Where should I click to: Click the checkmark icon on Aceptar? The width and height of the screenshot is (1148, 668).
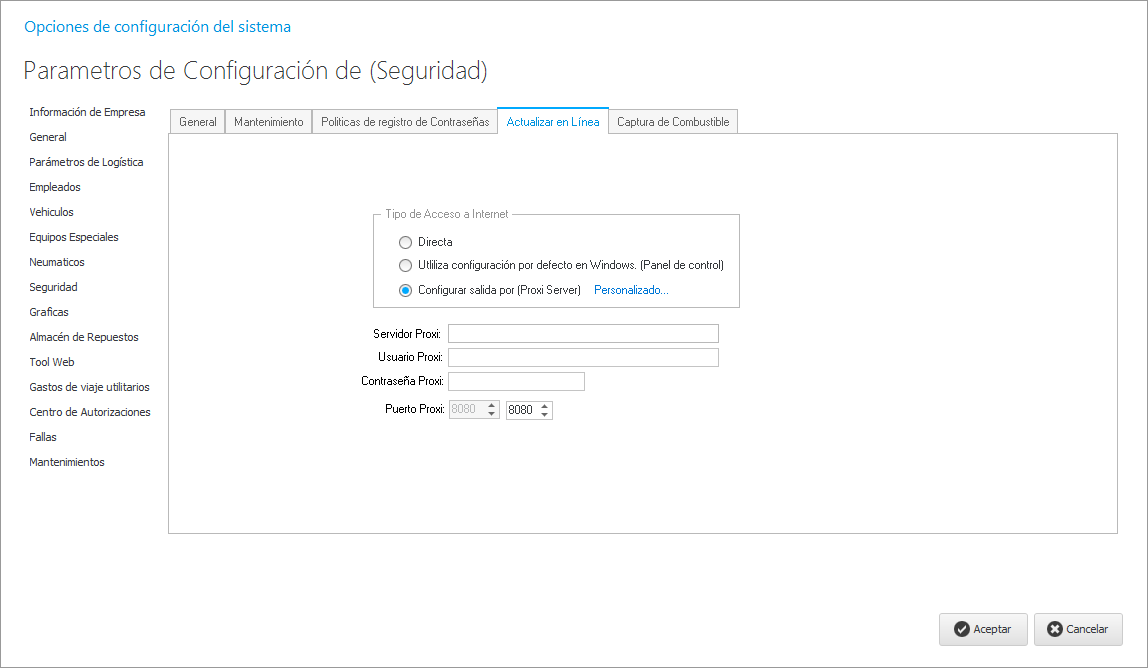961,629
